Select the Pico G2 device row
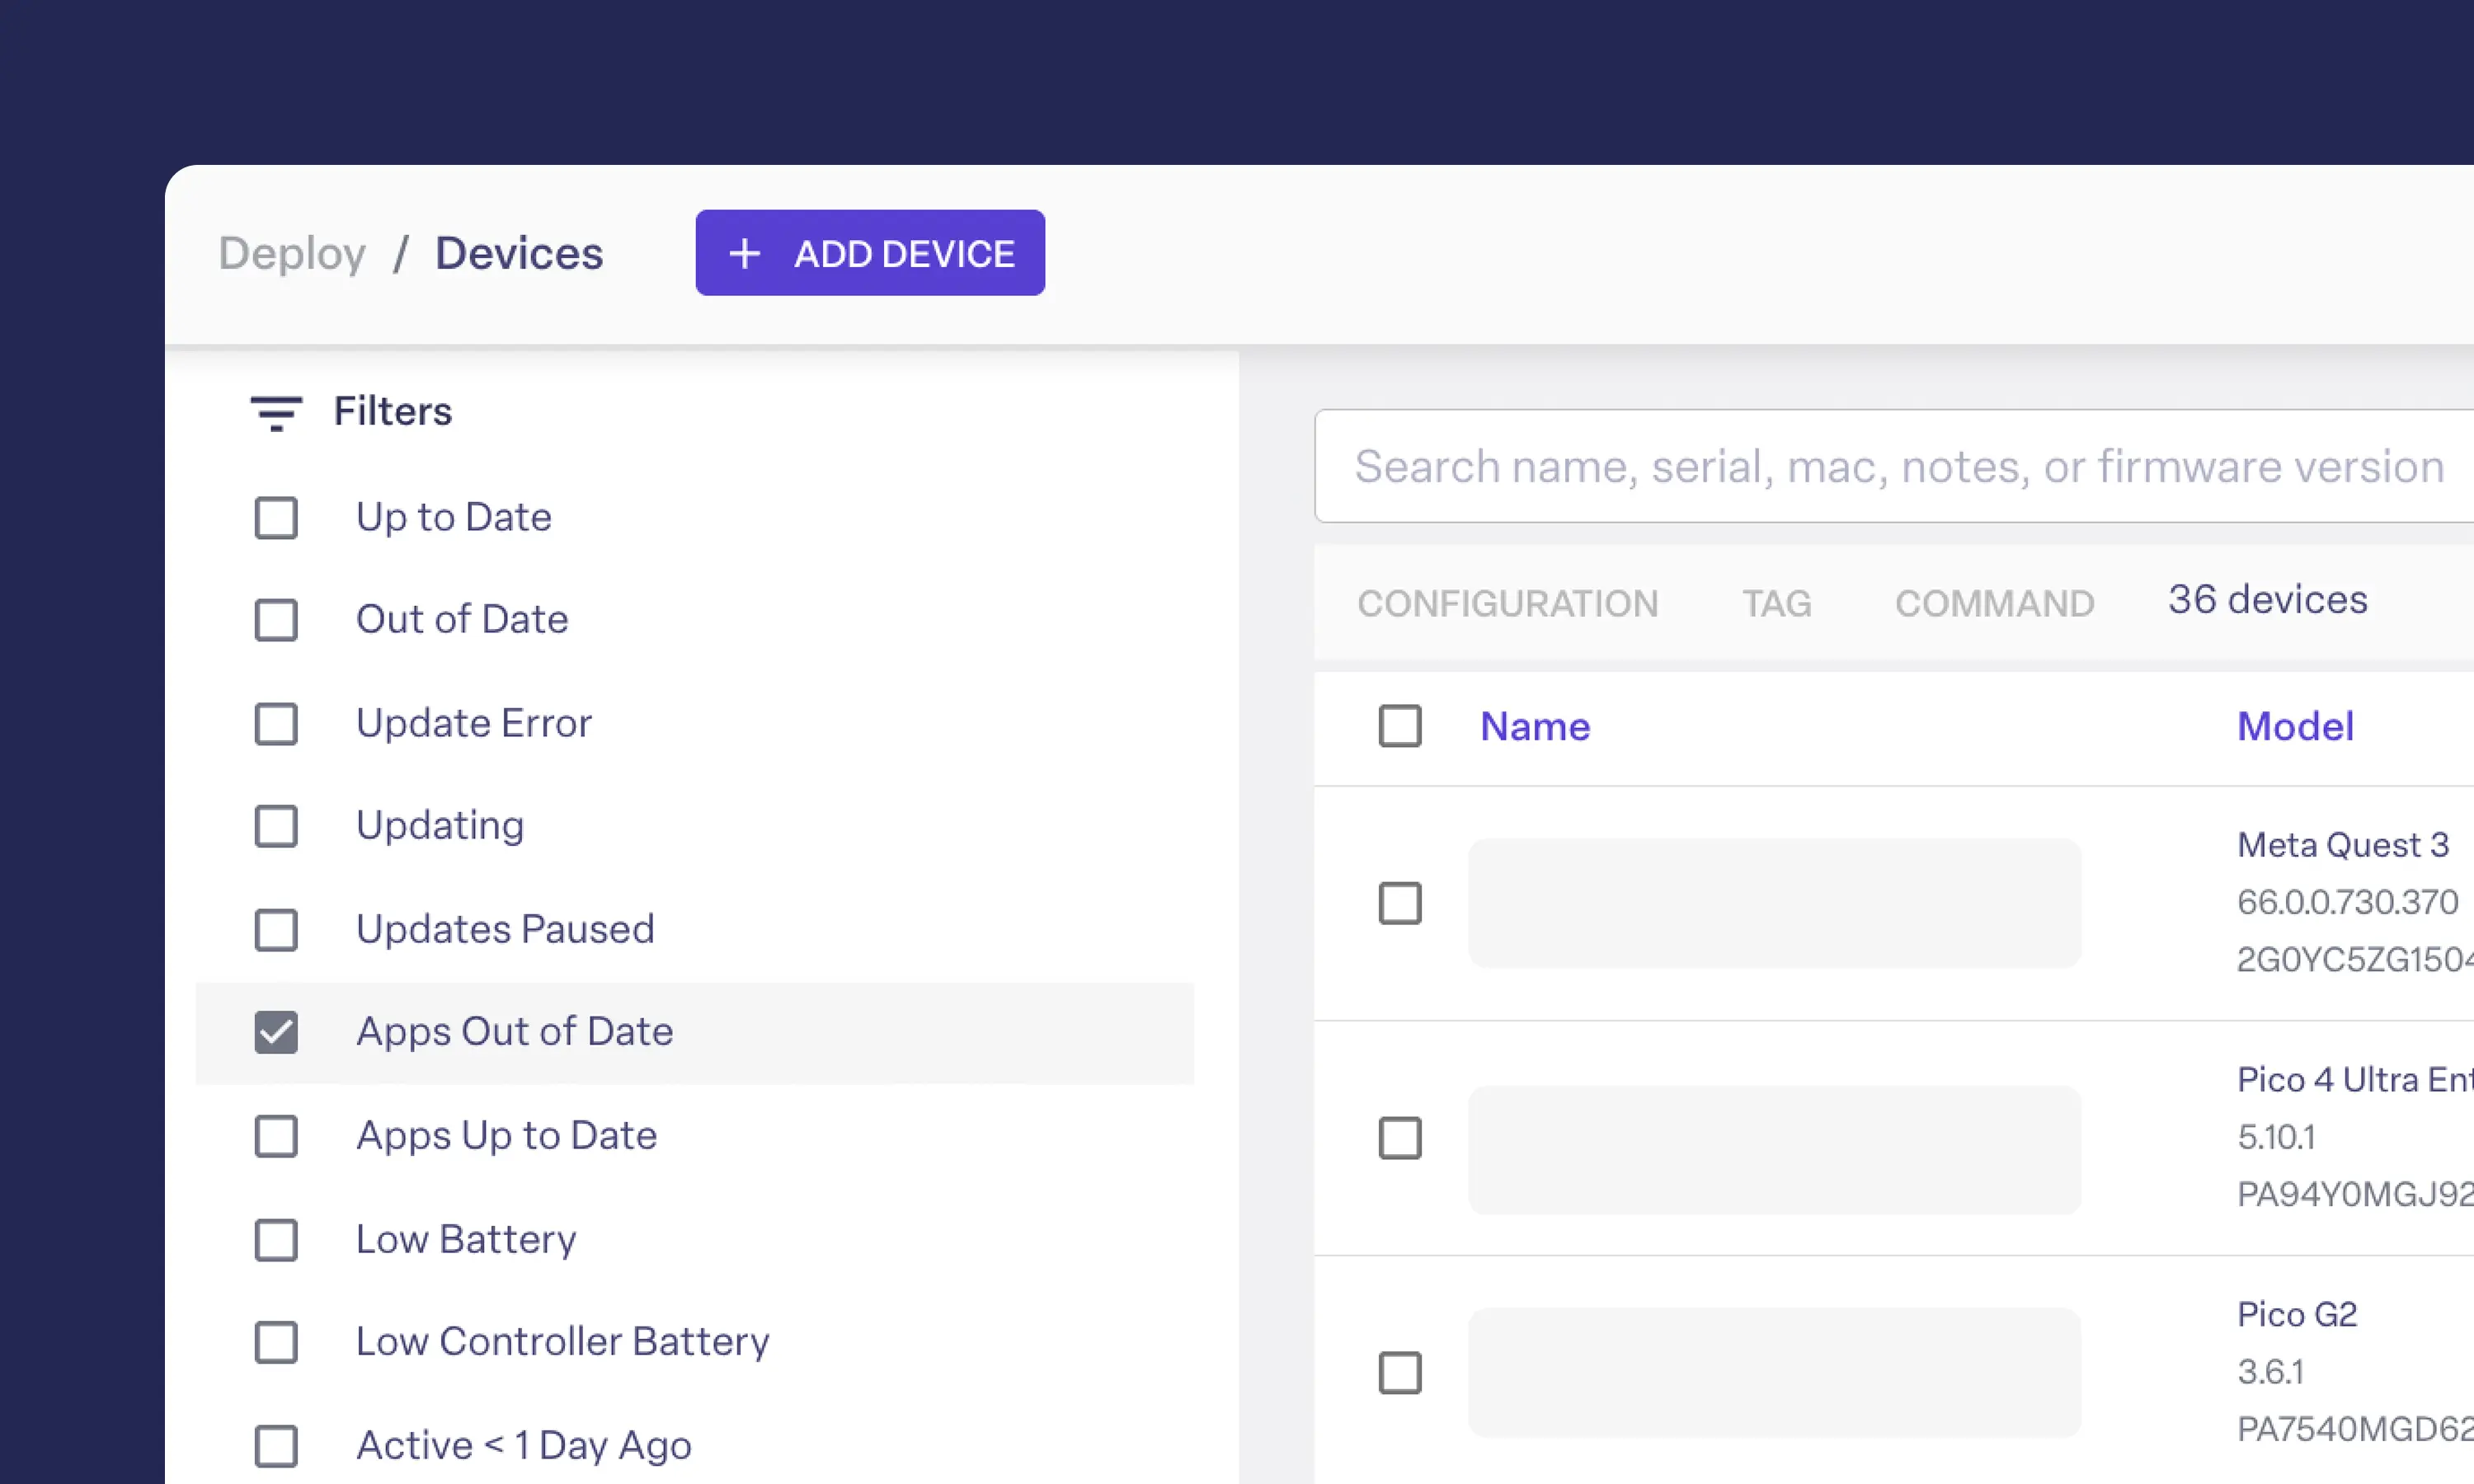Screen dimensions: 2474x1484 tap(1400, 1373)
